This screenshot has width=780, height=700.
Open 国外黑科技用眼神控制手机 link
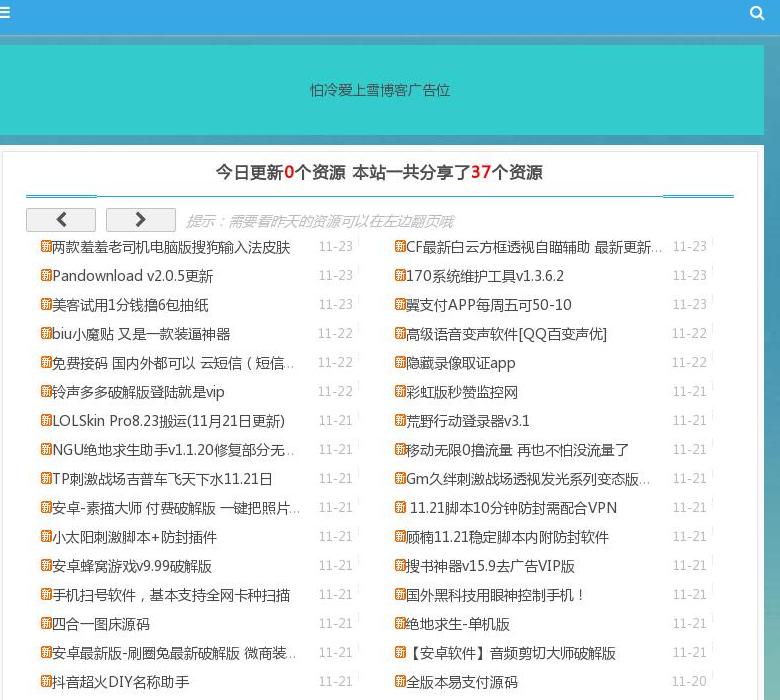pos(495,595)
